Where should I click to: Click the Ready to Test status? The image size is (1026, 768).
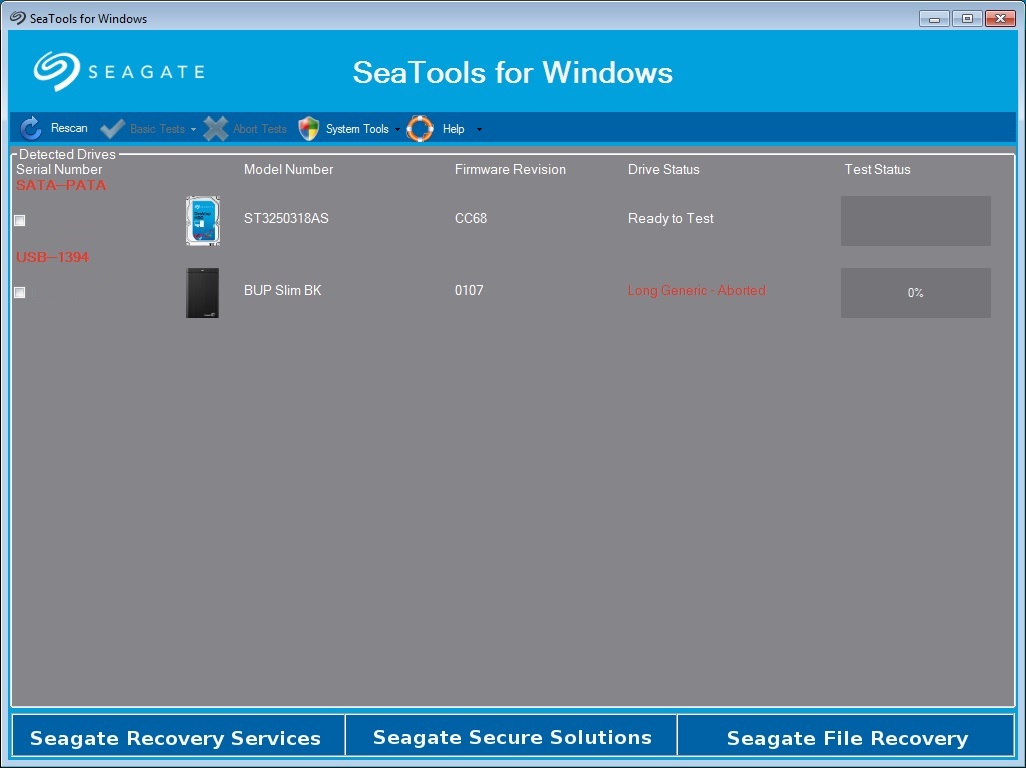pyautogui.click(x=671, y=218)
